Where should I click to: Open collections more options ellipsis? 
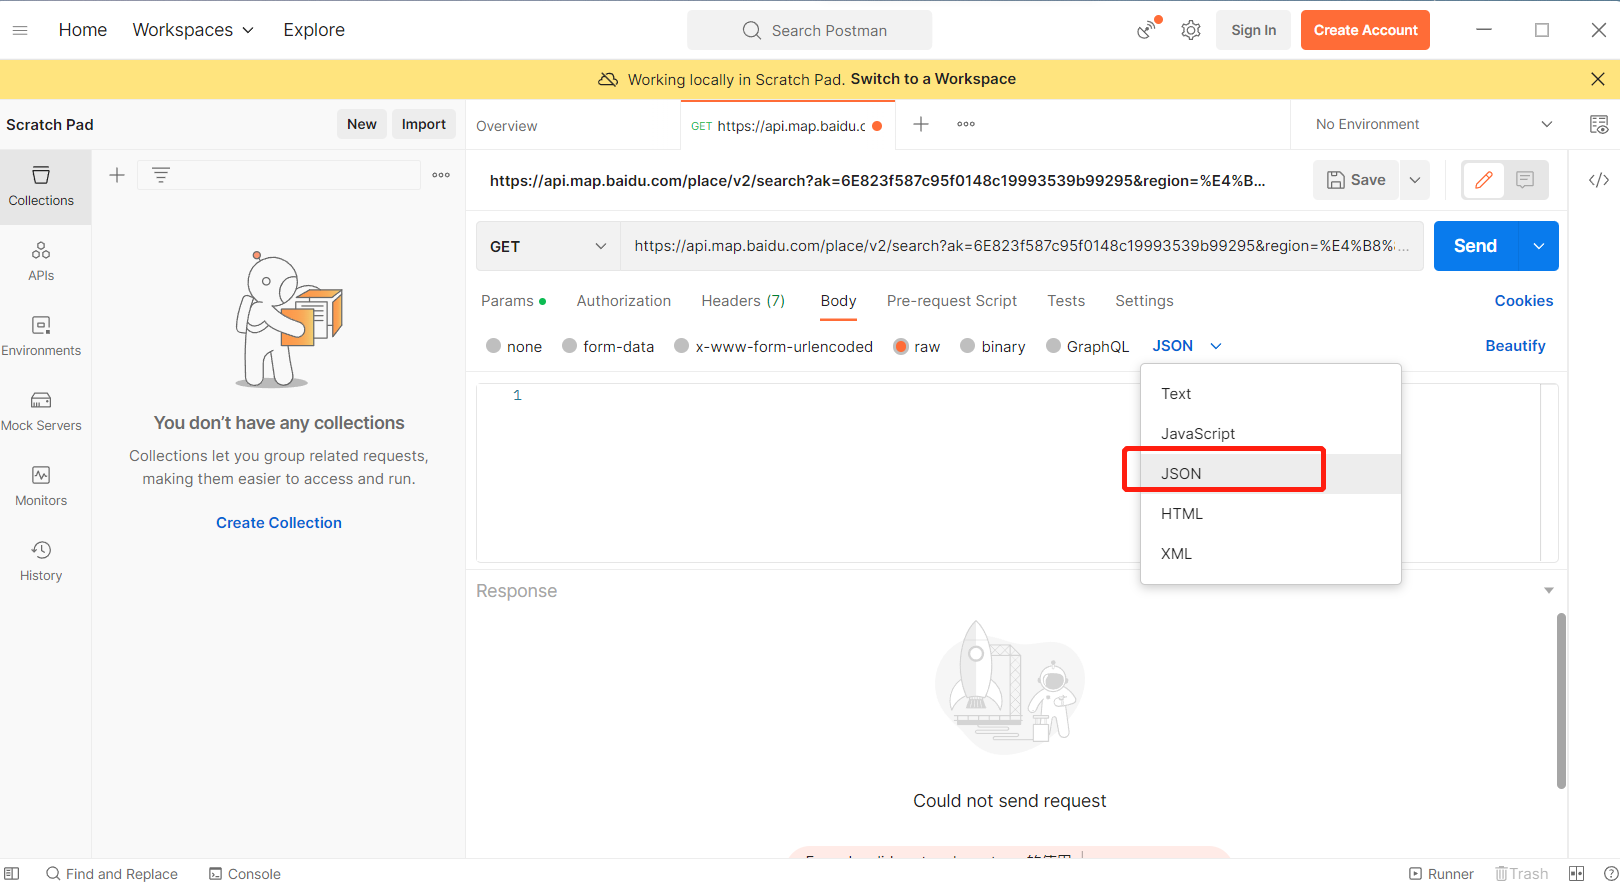pos(441,175)
